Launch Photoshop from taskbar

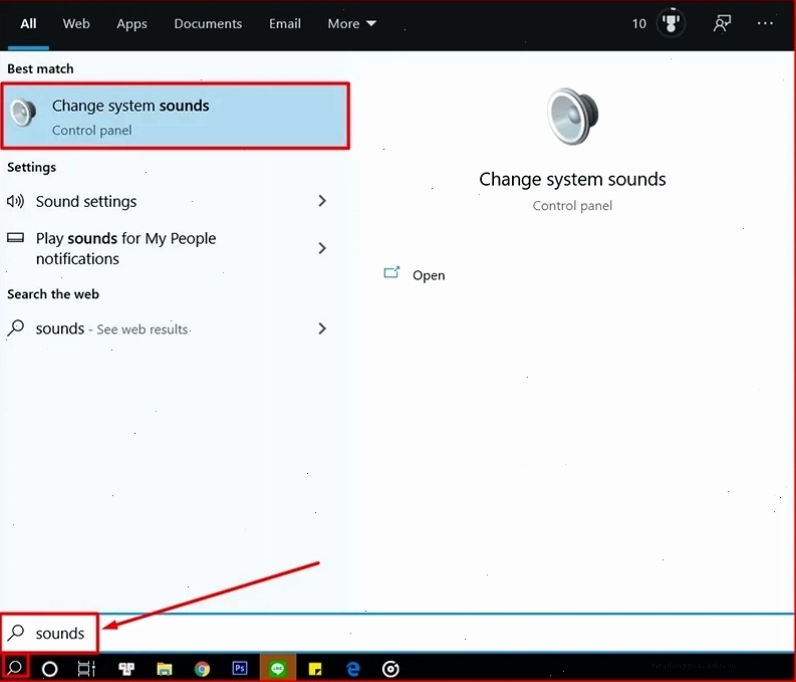click(240, 668)
